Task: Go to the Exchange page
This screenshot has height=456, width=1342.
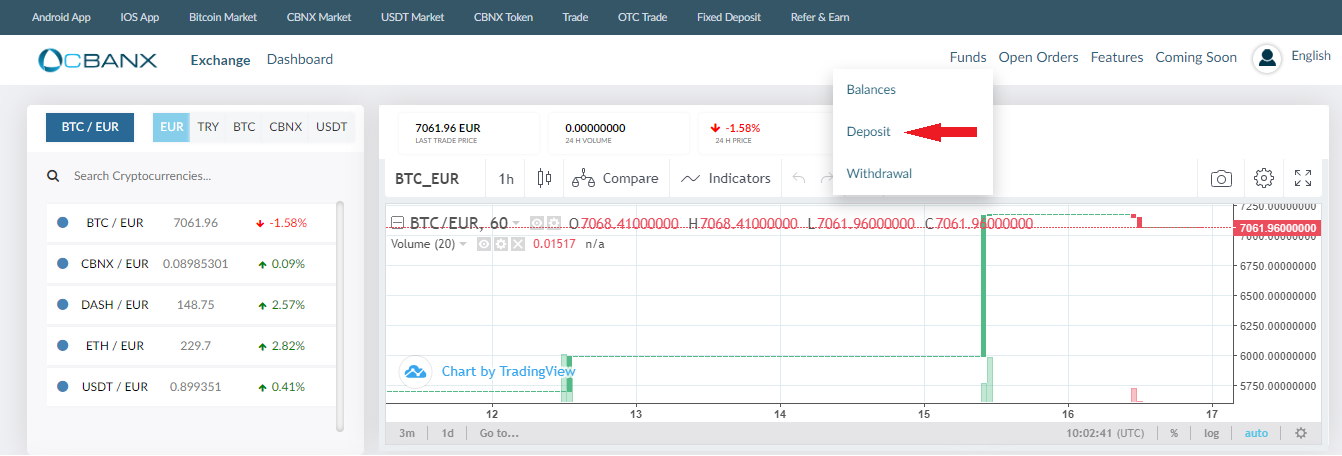Action: pos(220,60)
